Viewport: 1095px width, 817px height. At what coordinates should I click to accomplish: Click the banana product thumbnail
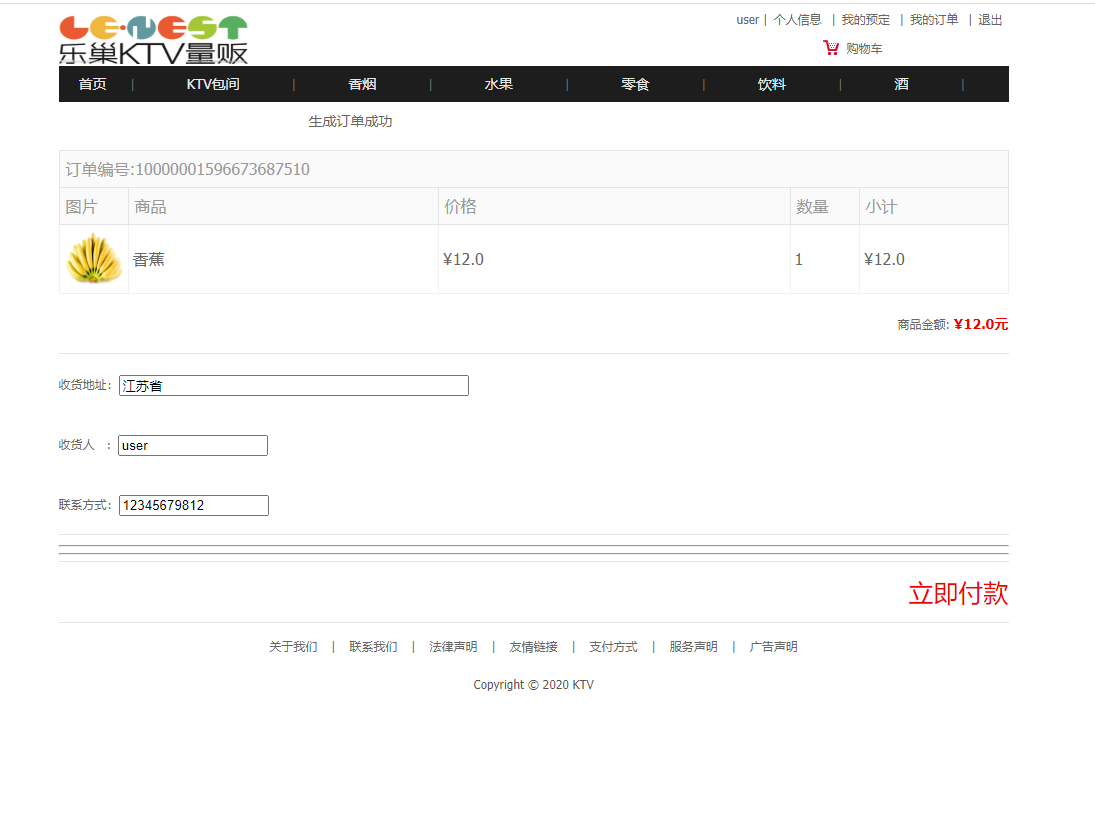[x=94, y=259]
